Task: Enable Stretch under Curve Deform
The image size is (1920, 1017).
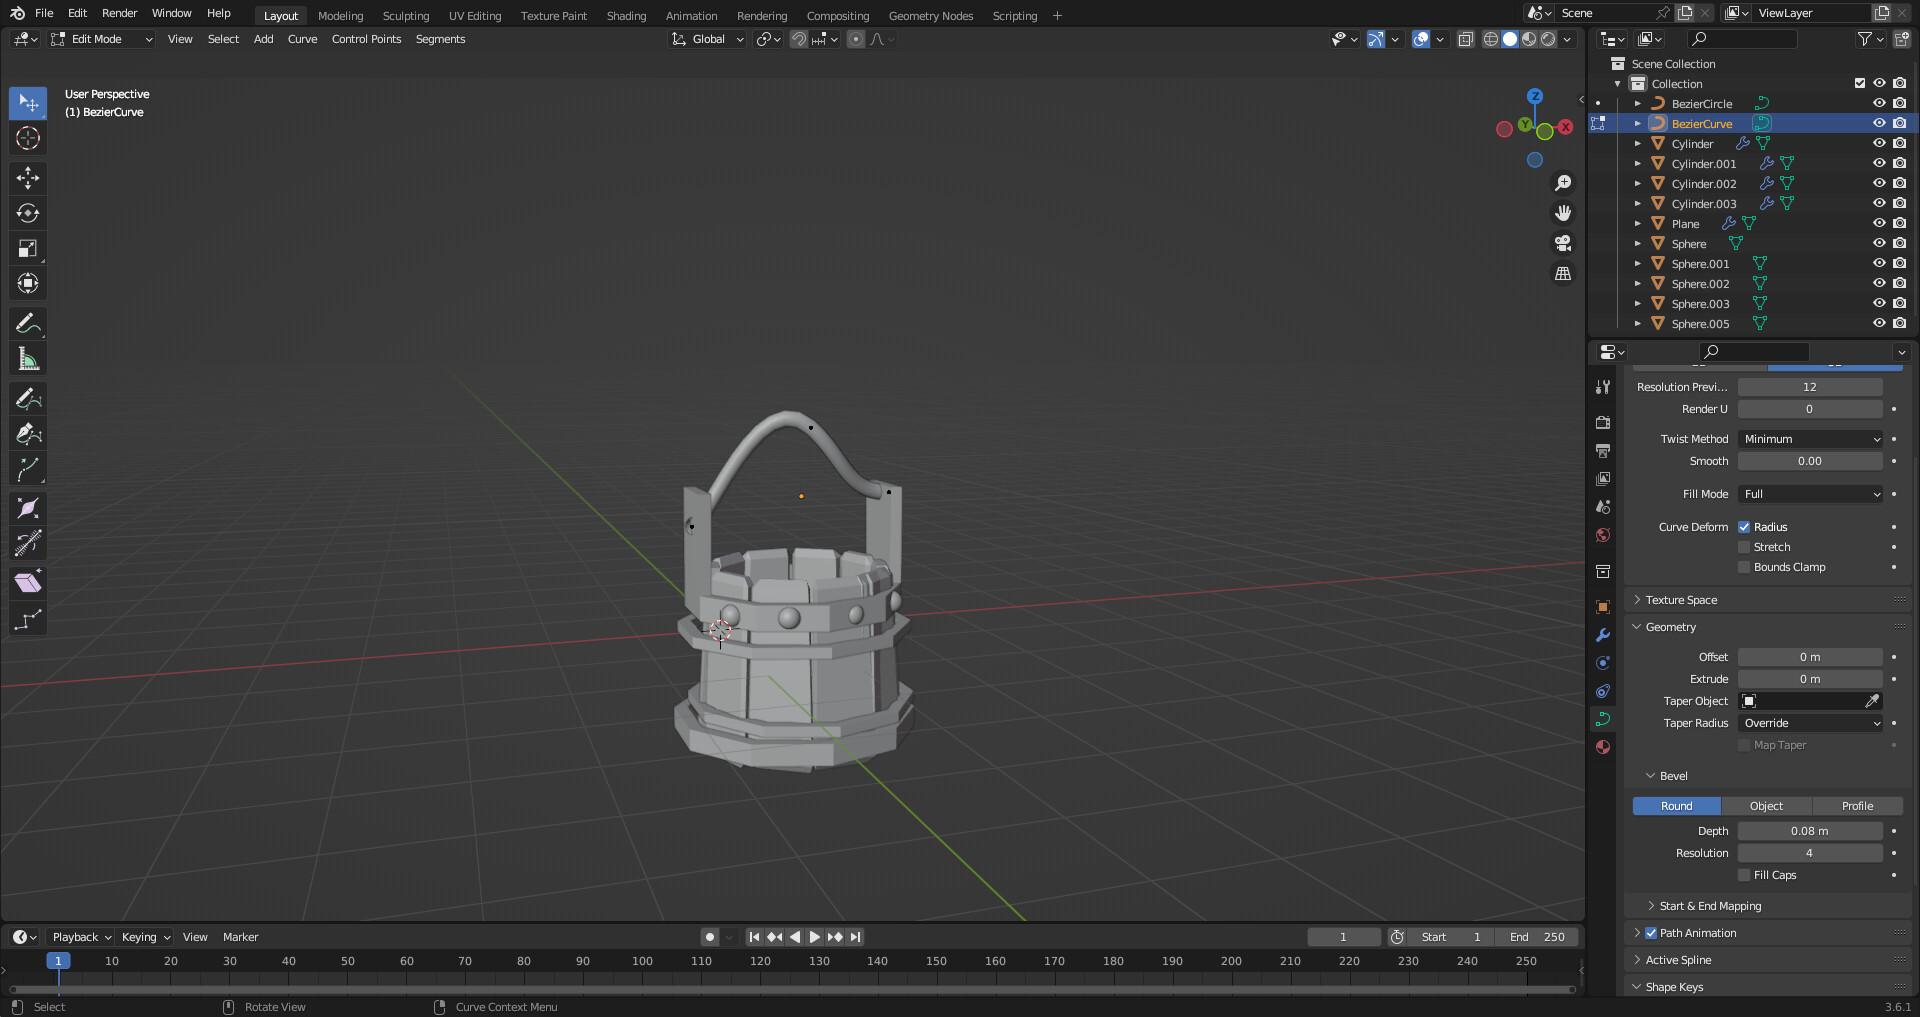Action: (x=1743, y=547)
